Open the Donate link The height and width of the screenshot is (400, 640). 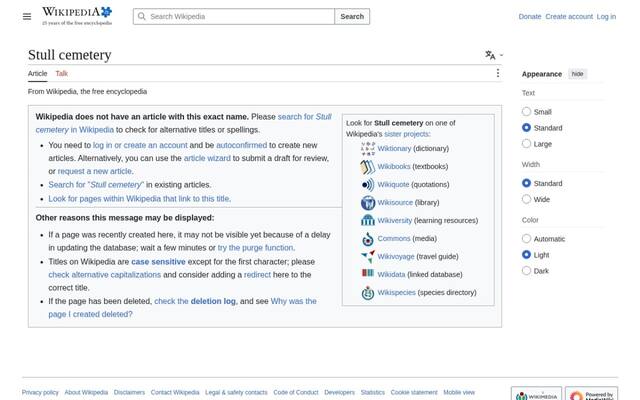(530, 16)
